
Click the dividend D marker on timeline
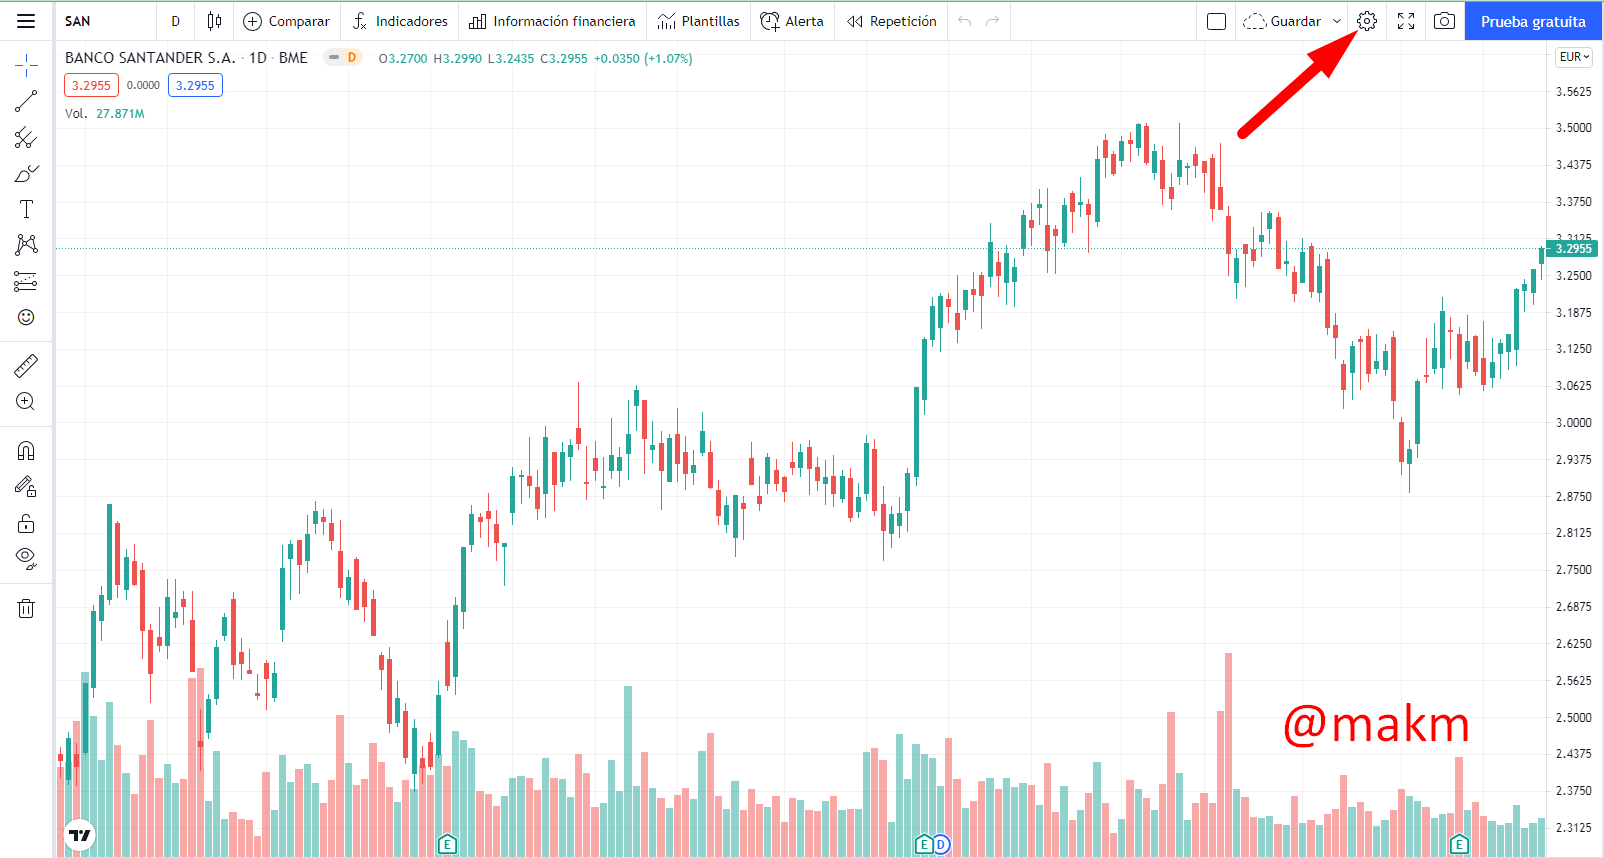pyautogui.click(x=941, y=844)
